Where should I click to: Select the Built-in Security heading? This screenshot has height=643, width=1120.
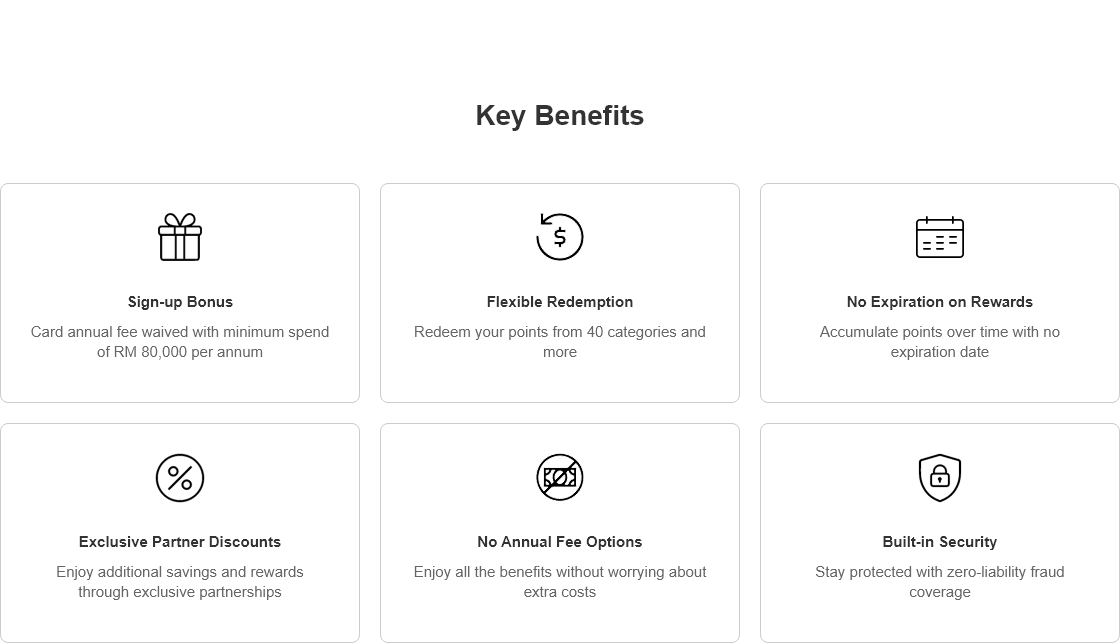940,542
